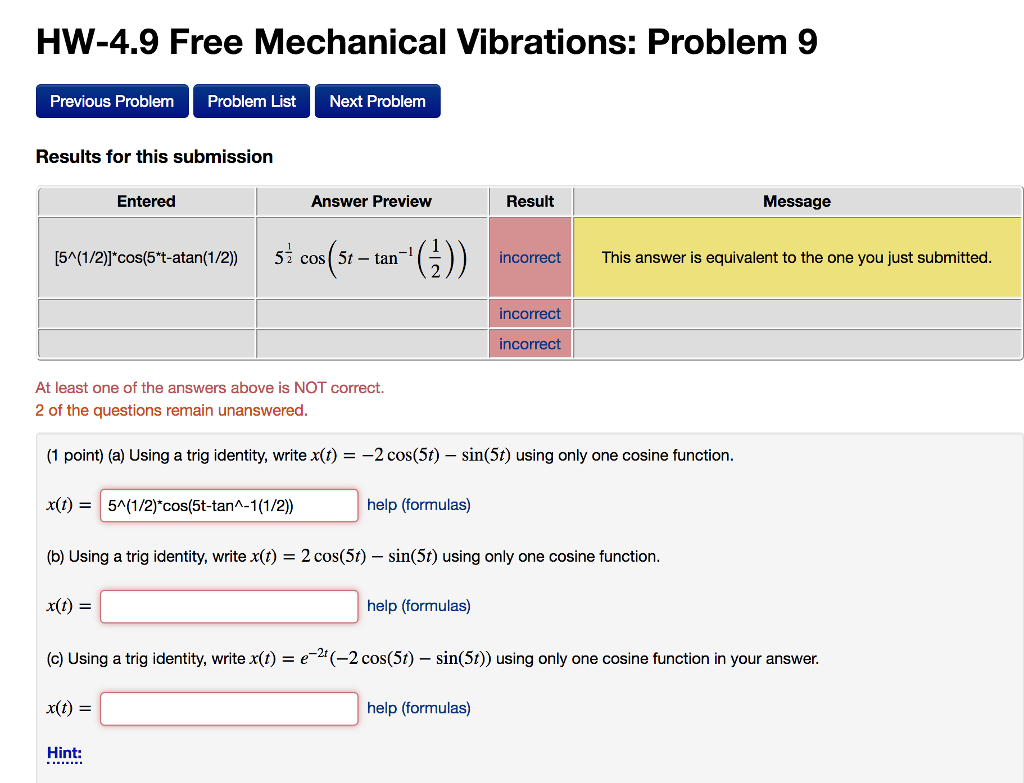Click the Result column header
Screen dimensions: 1024x783
pyautogui.click(x=529, y=201)
